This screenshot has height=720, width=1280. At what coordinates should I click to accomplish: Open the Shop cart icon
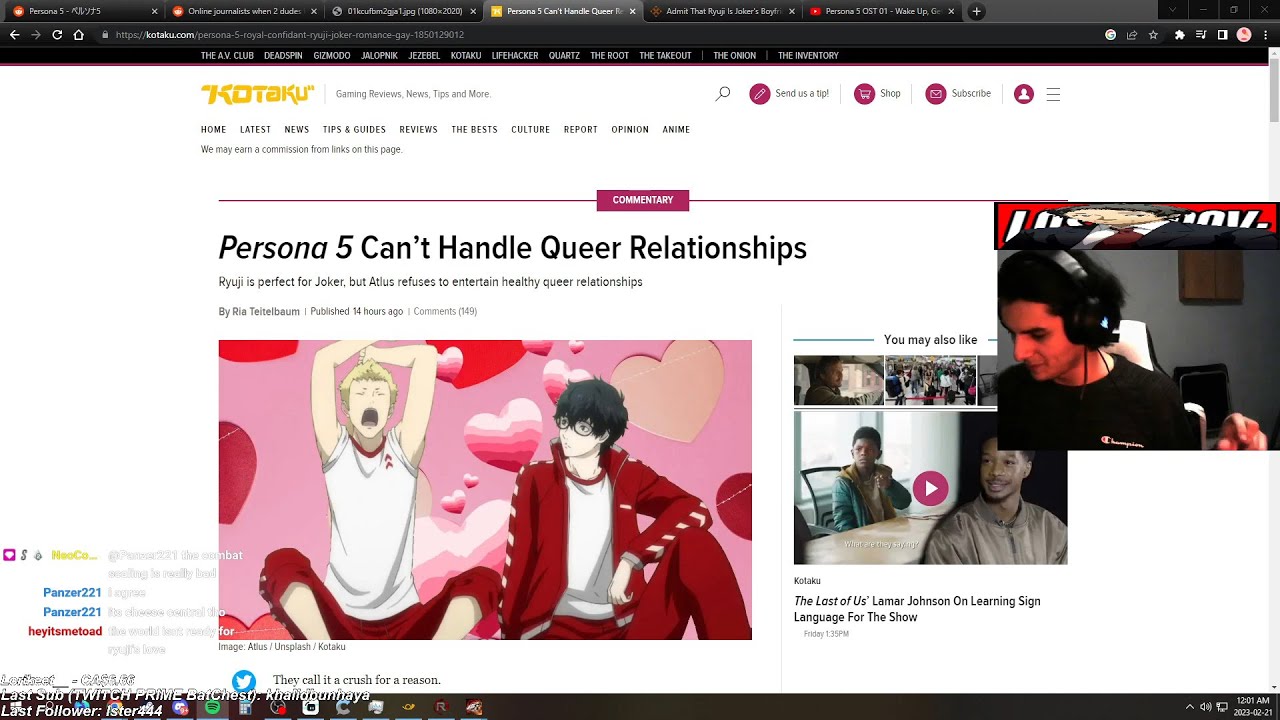click(x=864, y=94)
